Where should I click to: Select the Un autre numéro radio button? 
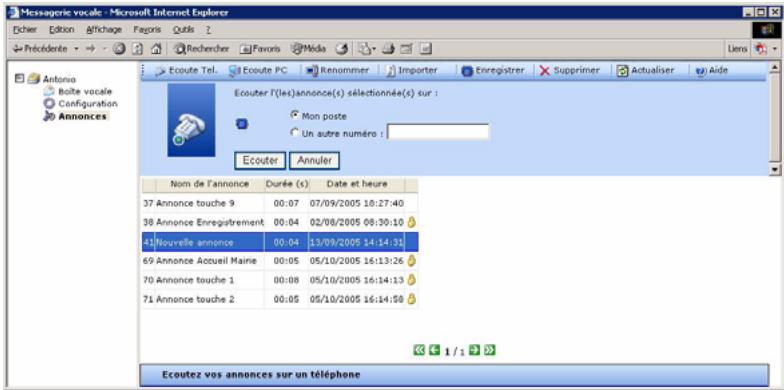(294, 133)
